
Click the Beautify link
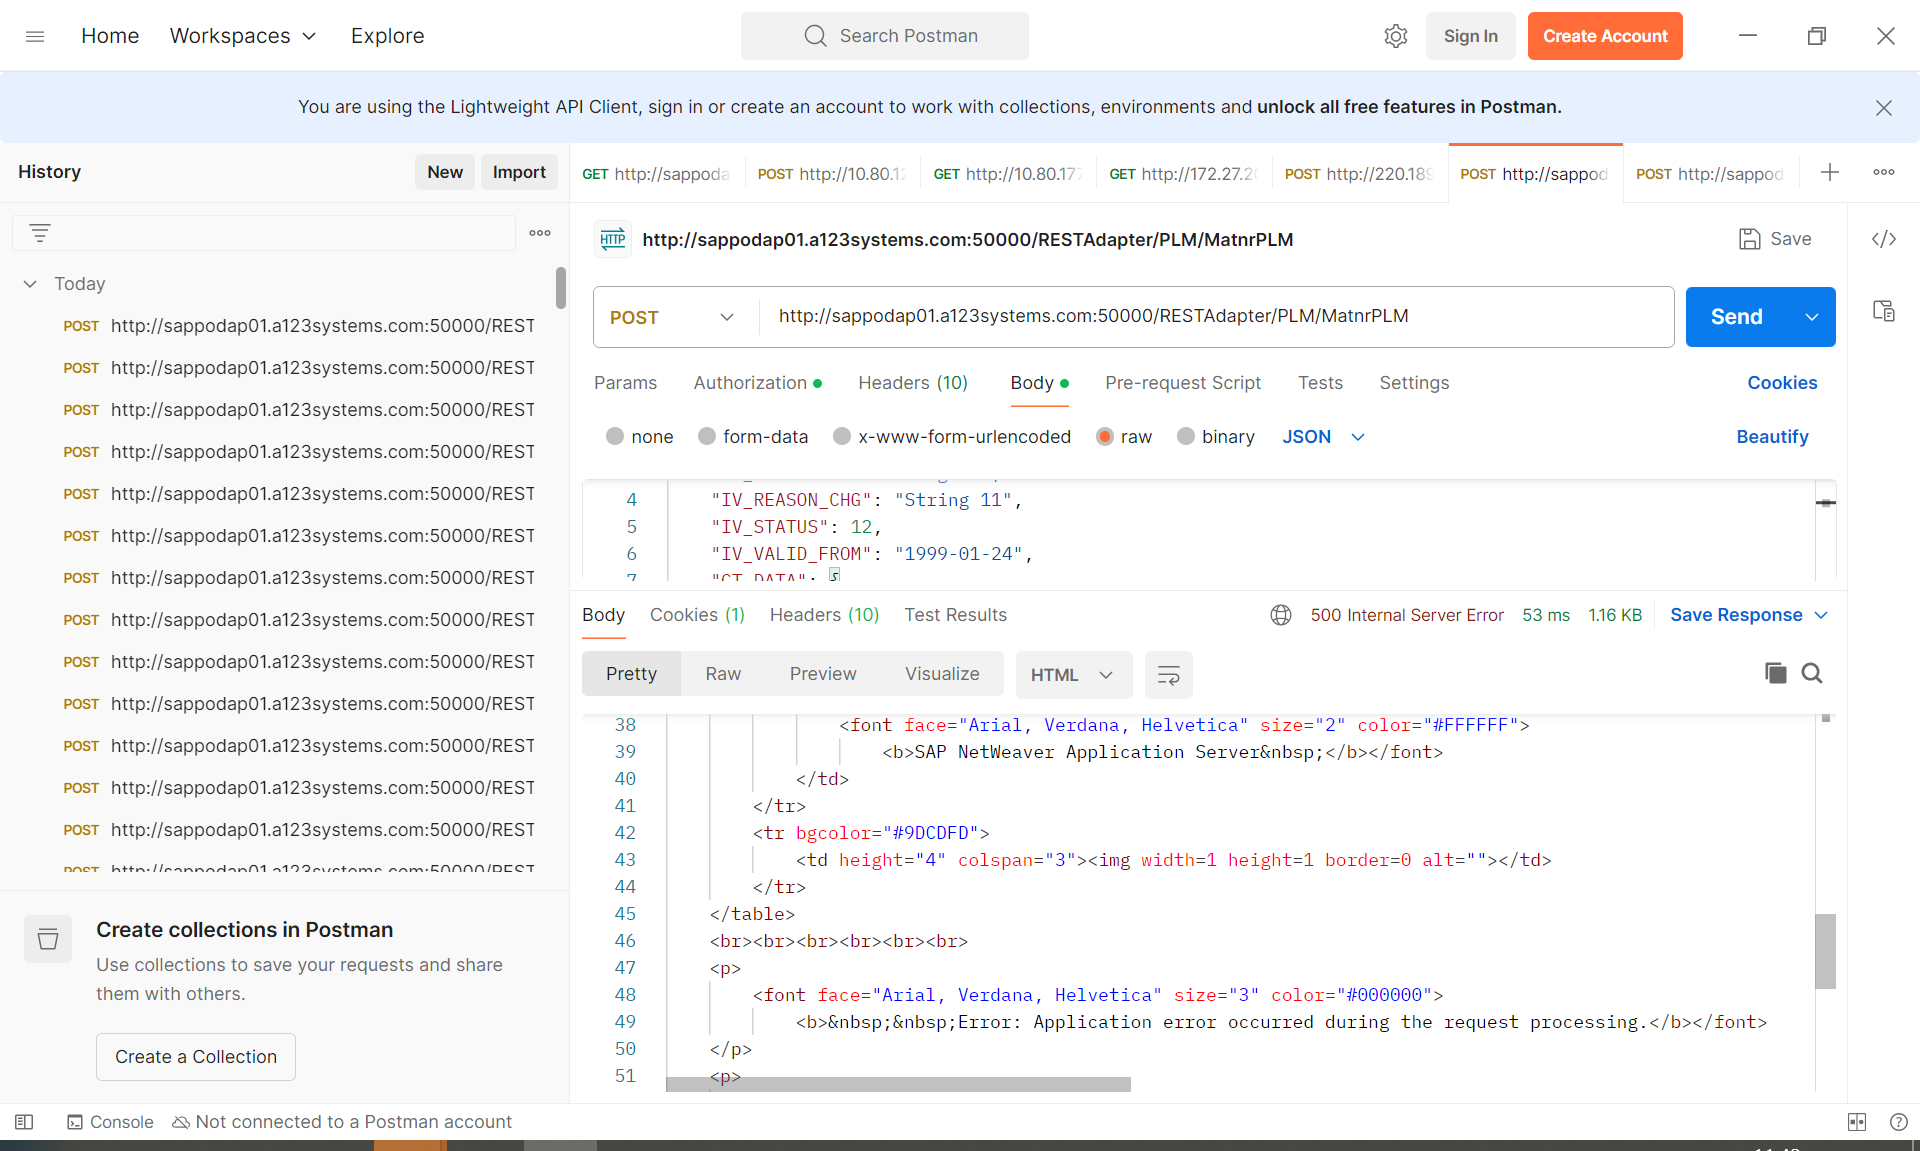click(x=1771, y=437)
